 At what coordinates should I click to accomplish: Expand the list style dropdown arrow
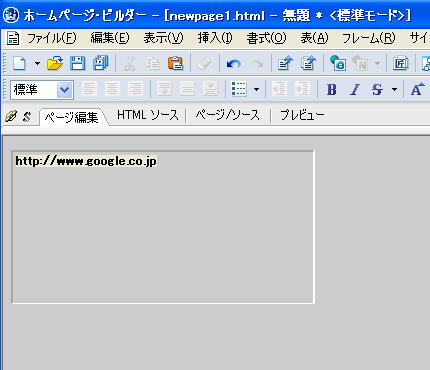coord(256,89)
